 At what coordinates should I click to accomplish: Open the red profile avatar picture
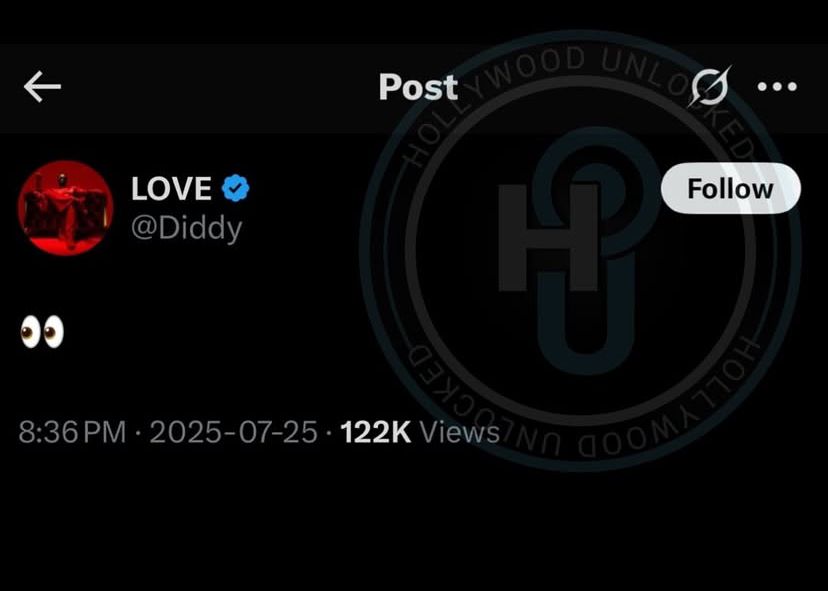pyautogui.click(x=65, y=208)
